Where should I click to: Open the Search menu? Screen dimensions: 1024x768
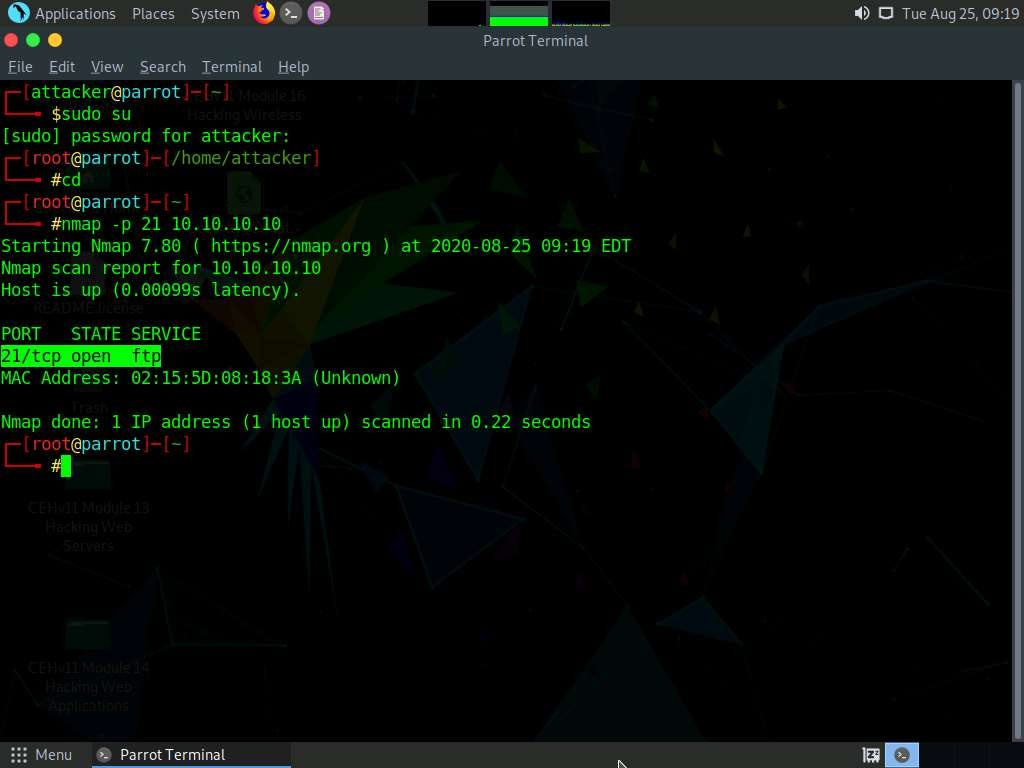click(163, 67)
